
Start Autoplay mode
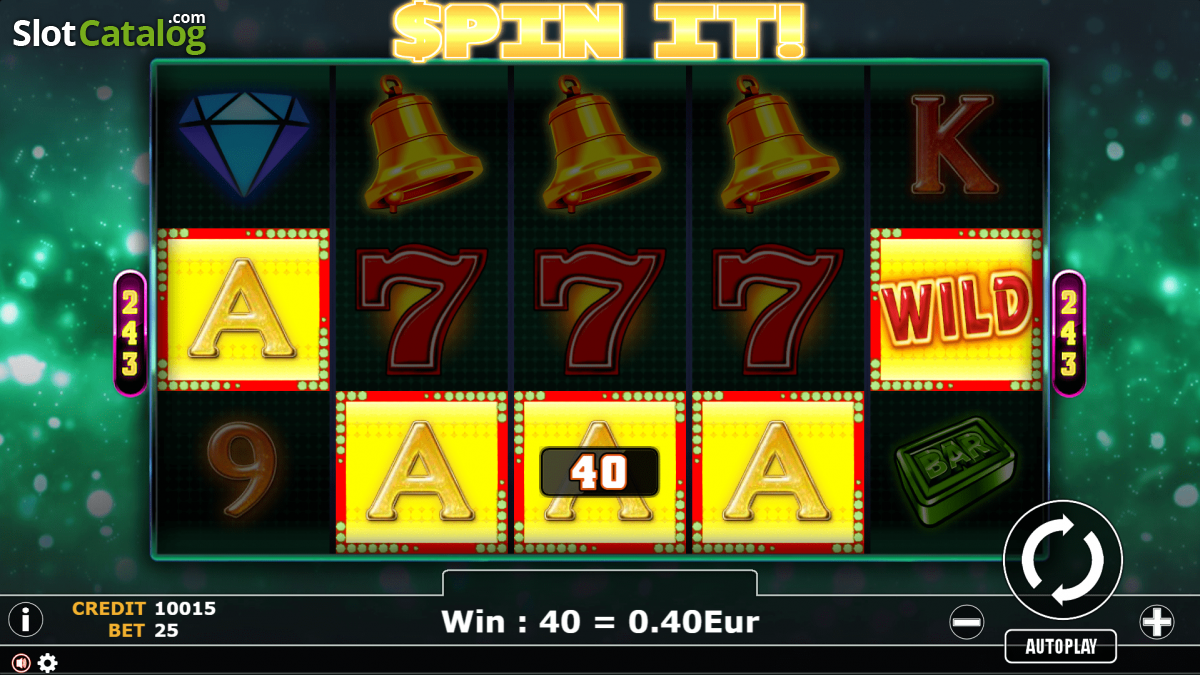click(1060, 646)
